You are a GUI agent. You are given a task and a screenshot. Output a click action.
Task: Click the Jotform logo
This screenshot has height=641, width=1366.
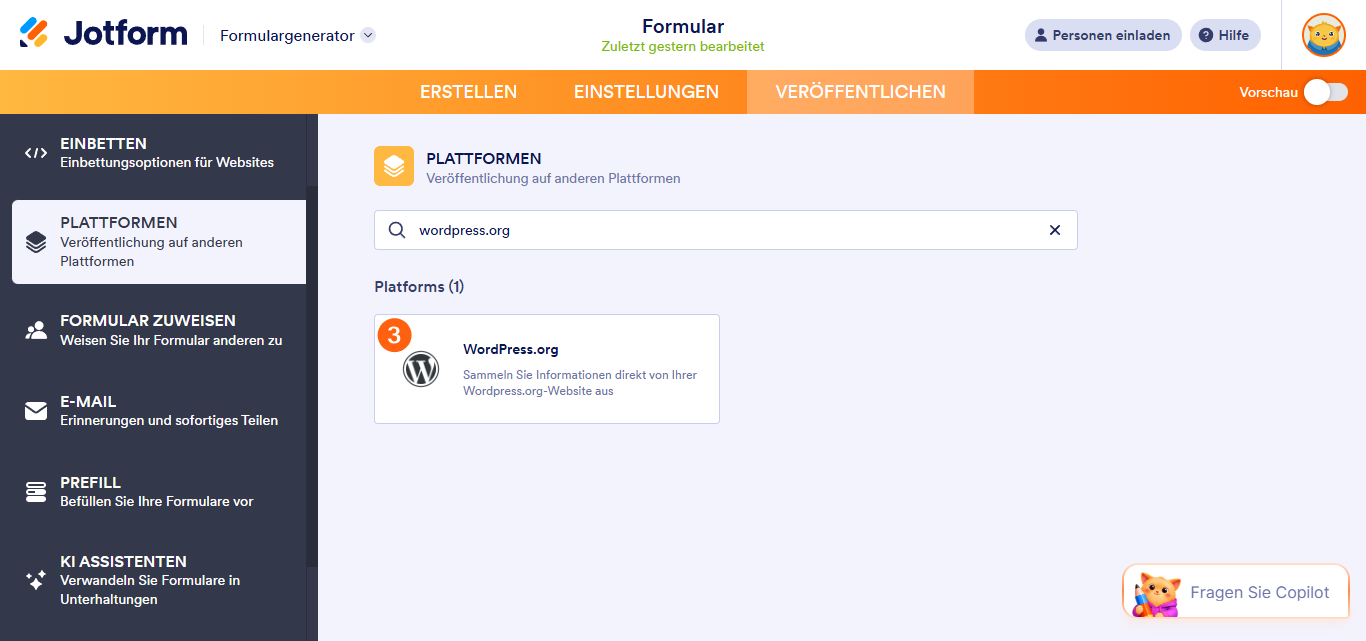[103, 32]
